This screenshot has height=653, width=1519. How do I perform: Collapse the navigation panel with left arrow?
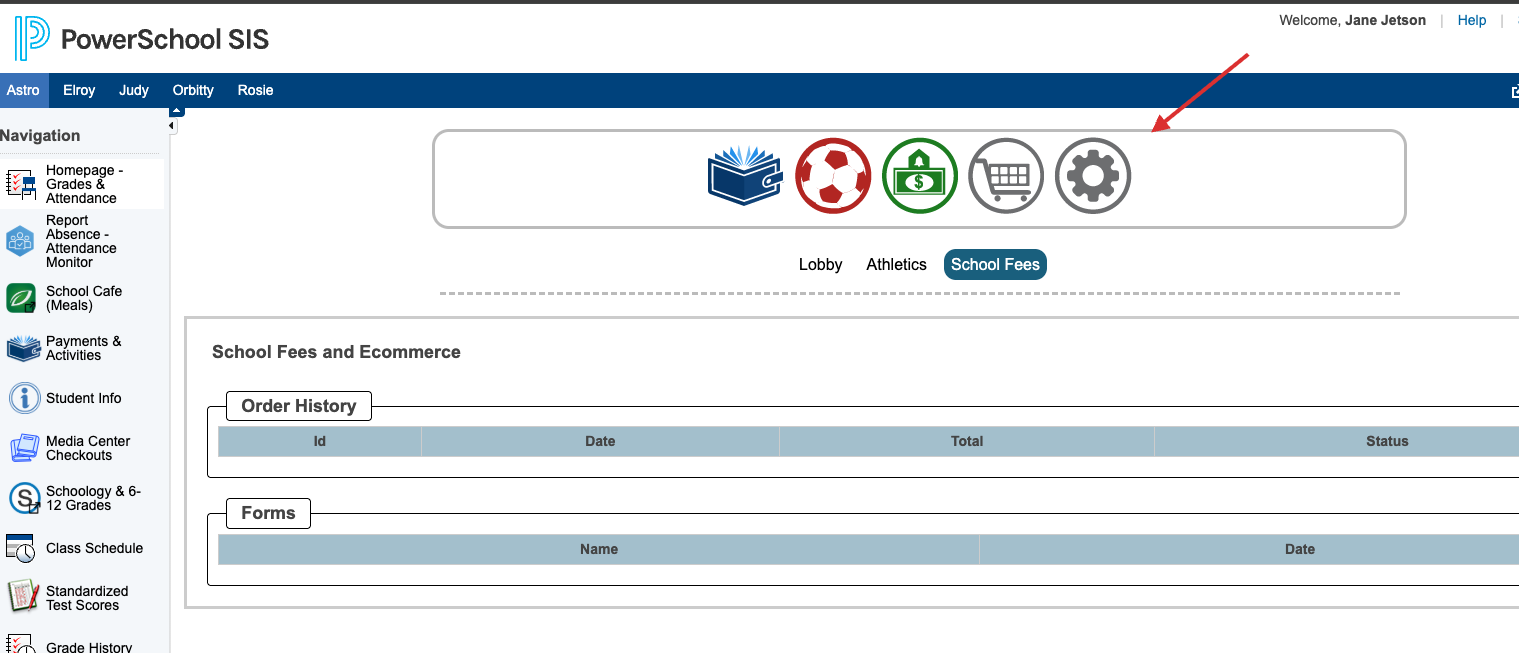[x=172, y=127]
